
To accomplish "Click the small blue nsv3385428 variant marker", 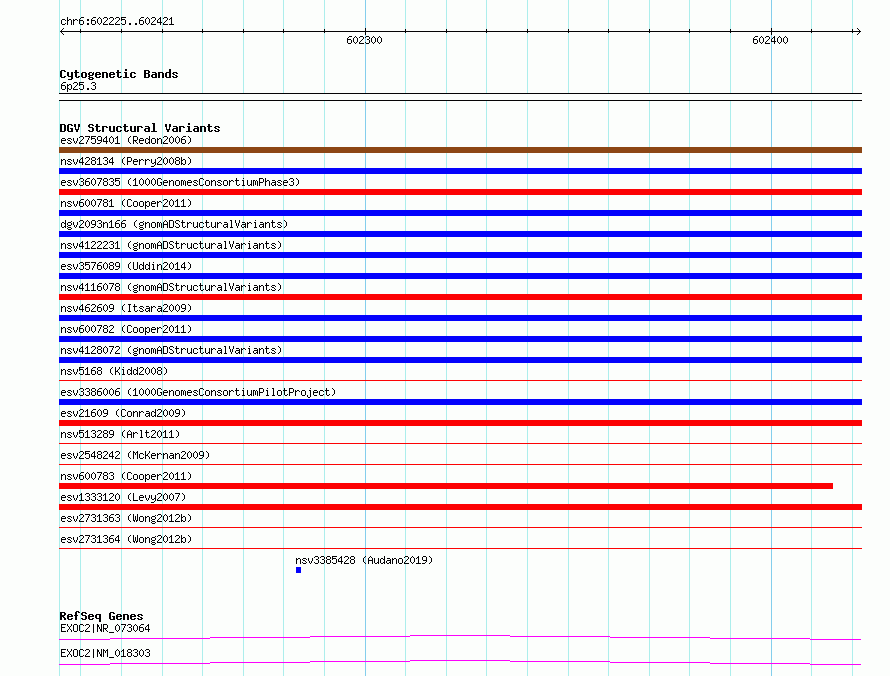I will click(x=299, y=570).
